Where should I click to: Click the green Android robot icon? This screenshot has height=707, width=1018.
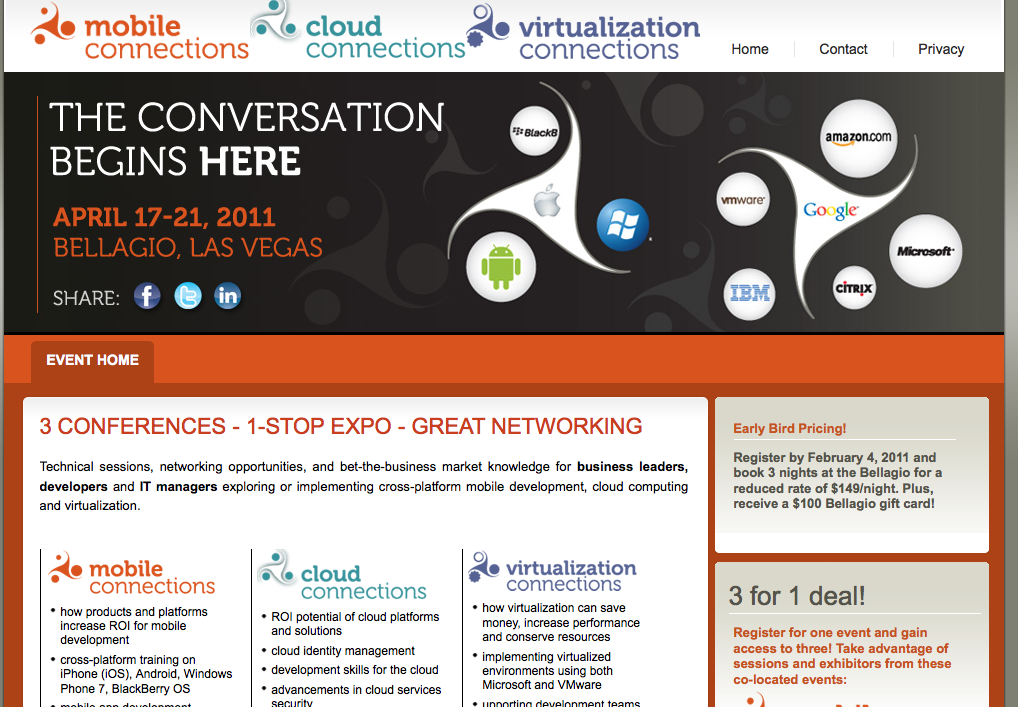point(501,267)
